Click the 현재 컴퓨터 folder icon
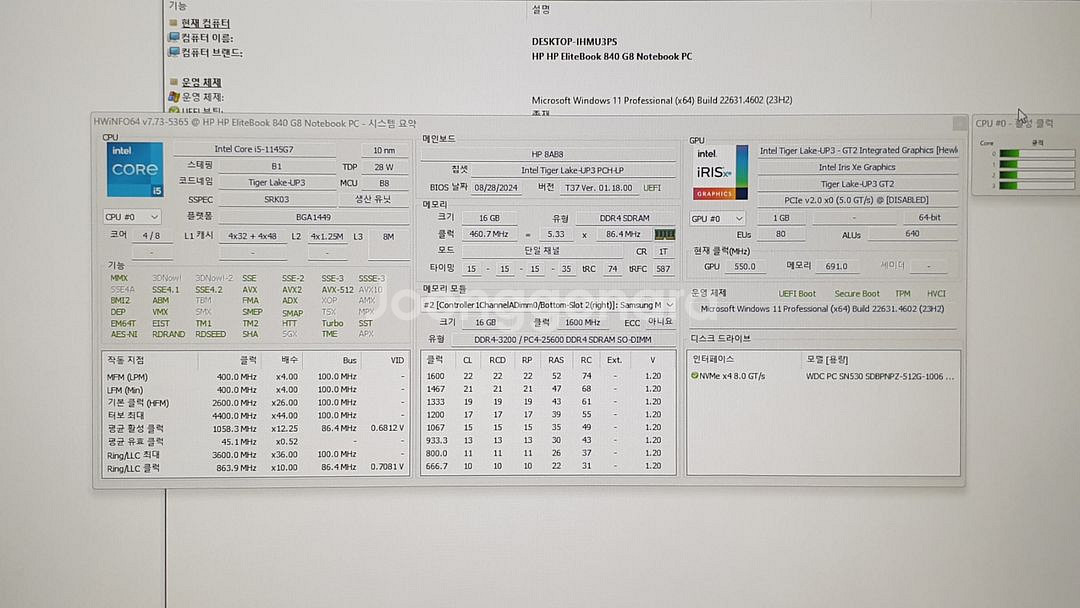The image size is (1080, 608). point(174,23)
